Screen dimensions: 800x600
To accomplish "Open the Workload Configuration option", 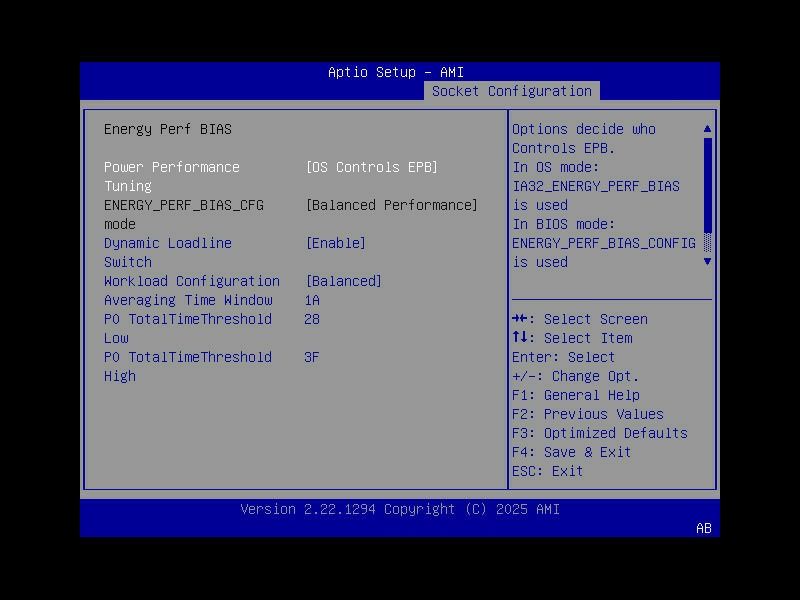I will 194,281.
